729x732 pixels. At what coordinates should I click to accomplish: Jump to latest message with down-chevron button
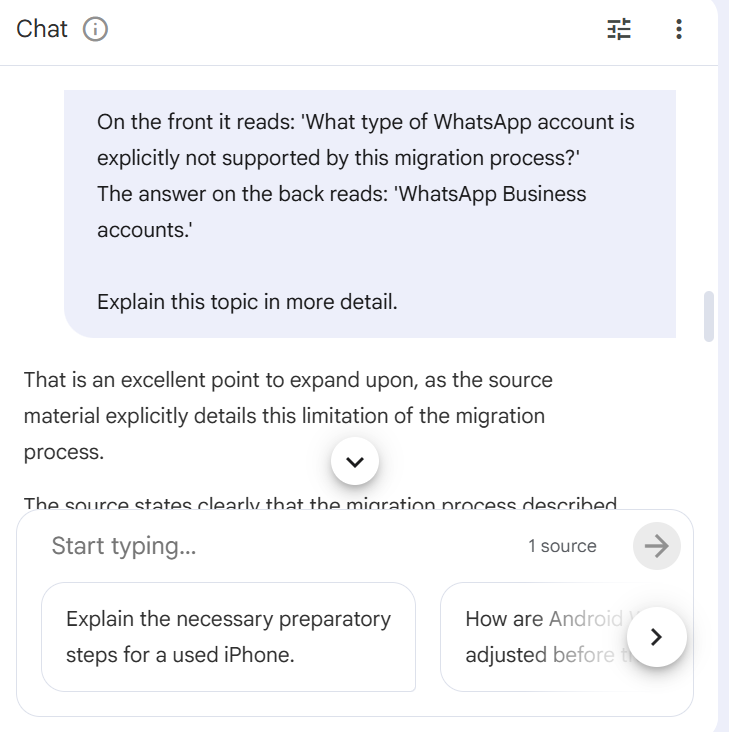(354, 461)
